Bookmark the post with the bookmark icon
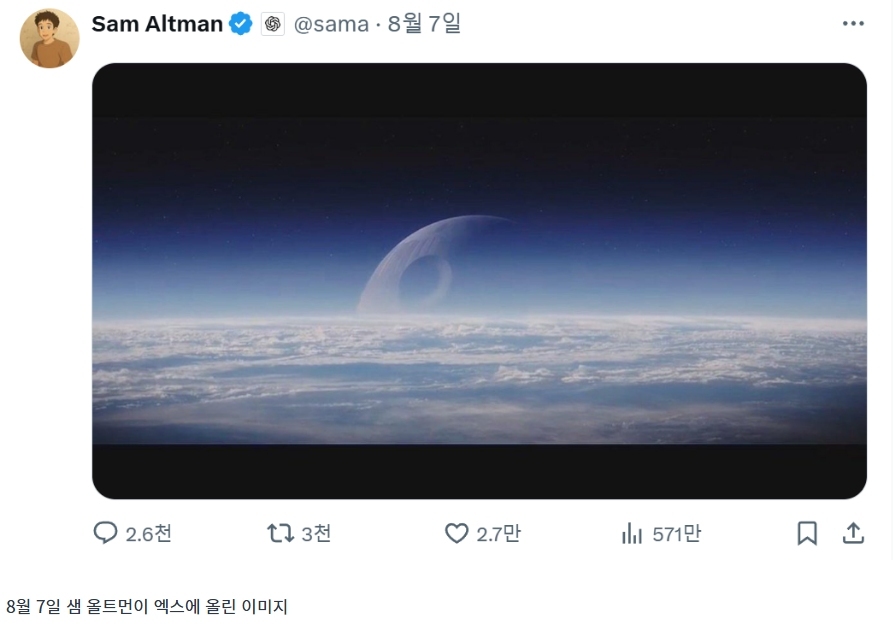 coord(807,533)
